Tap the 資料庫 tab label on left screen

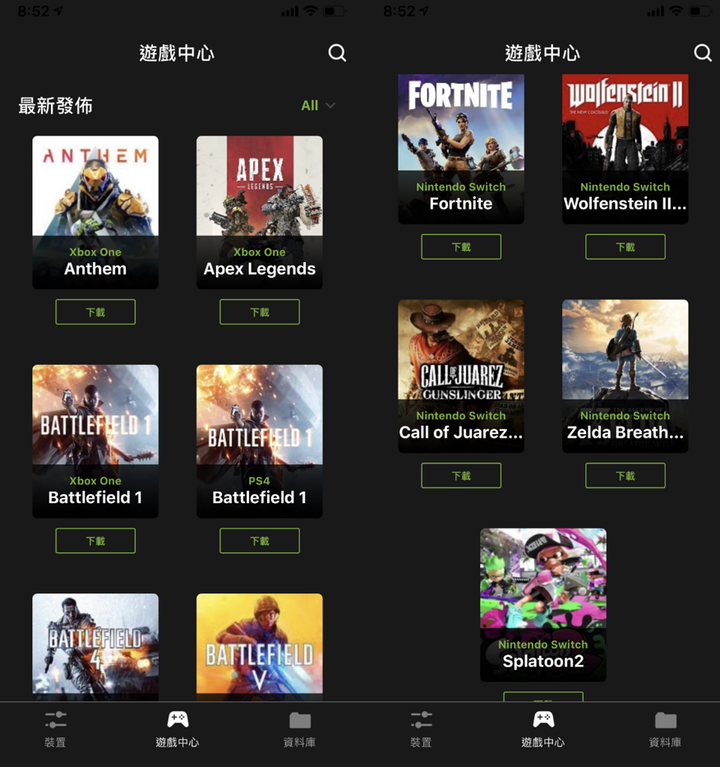pyautogui.click(x=299, y=743)
